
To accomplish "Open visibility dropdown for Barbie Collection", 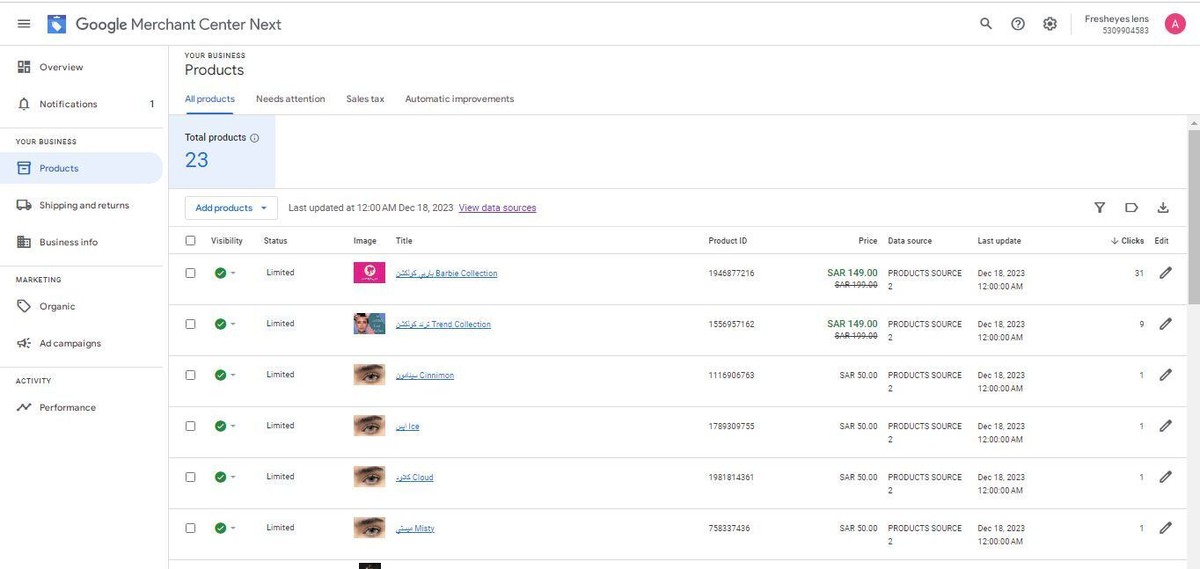I will 225,273.
